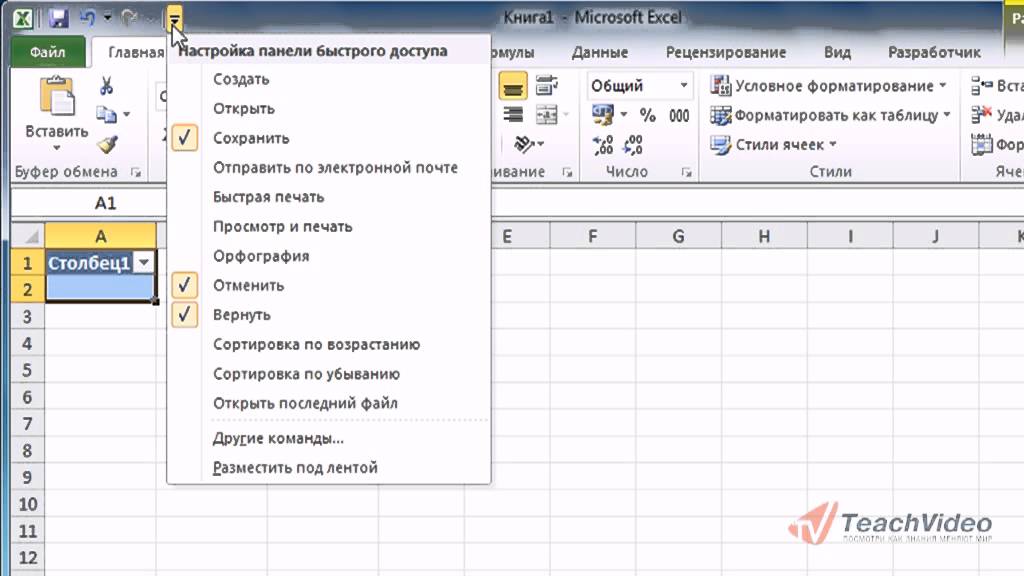Switch to the Рецензирование tab
The width and height of the screenshot is (1024, 576).
(726, 52)
